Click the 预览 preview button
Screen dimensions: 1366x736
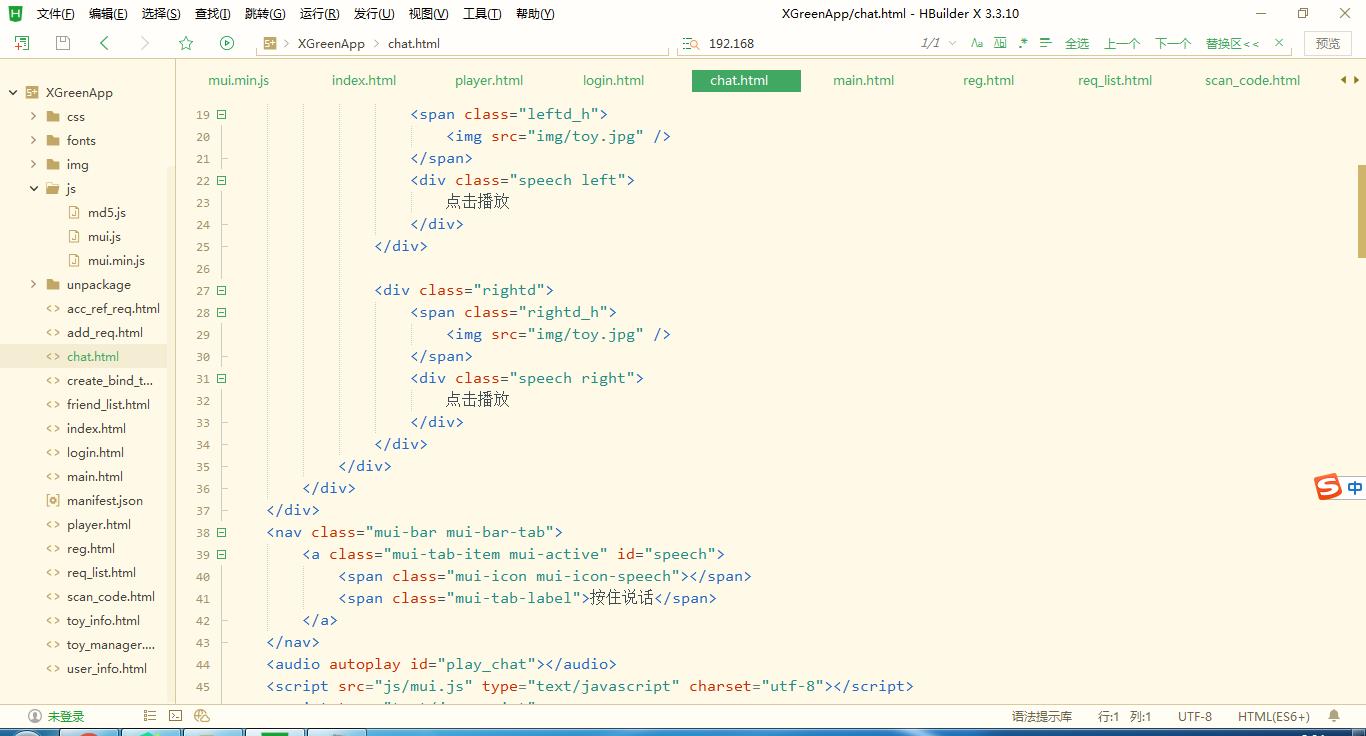[1327, 43]
